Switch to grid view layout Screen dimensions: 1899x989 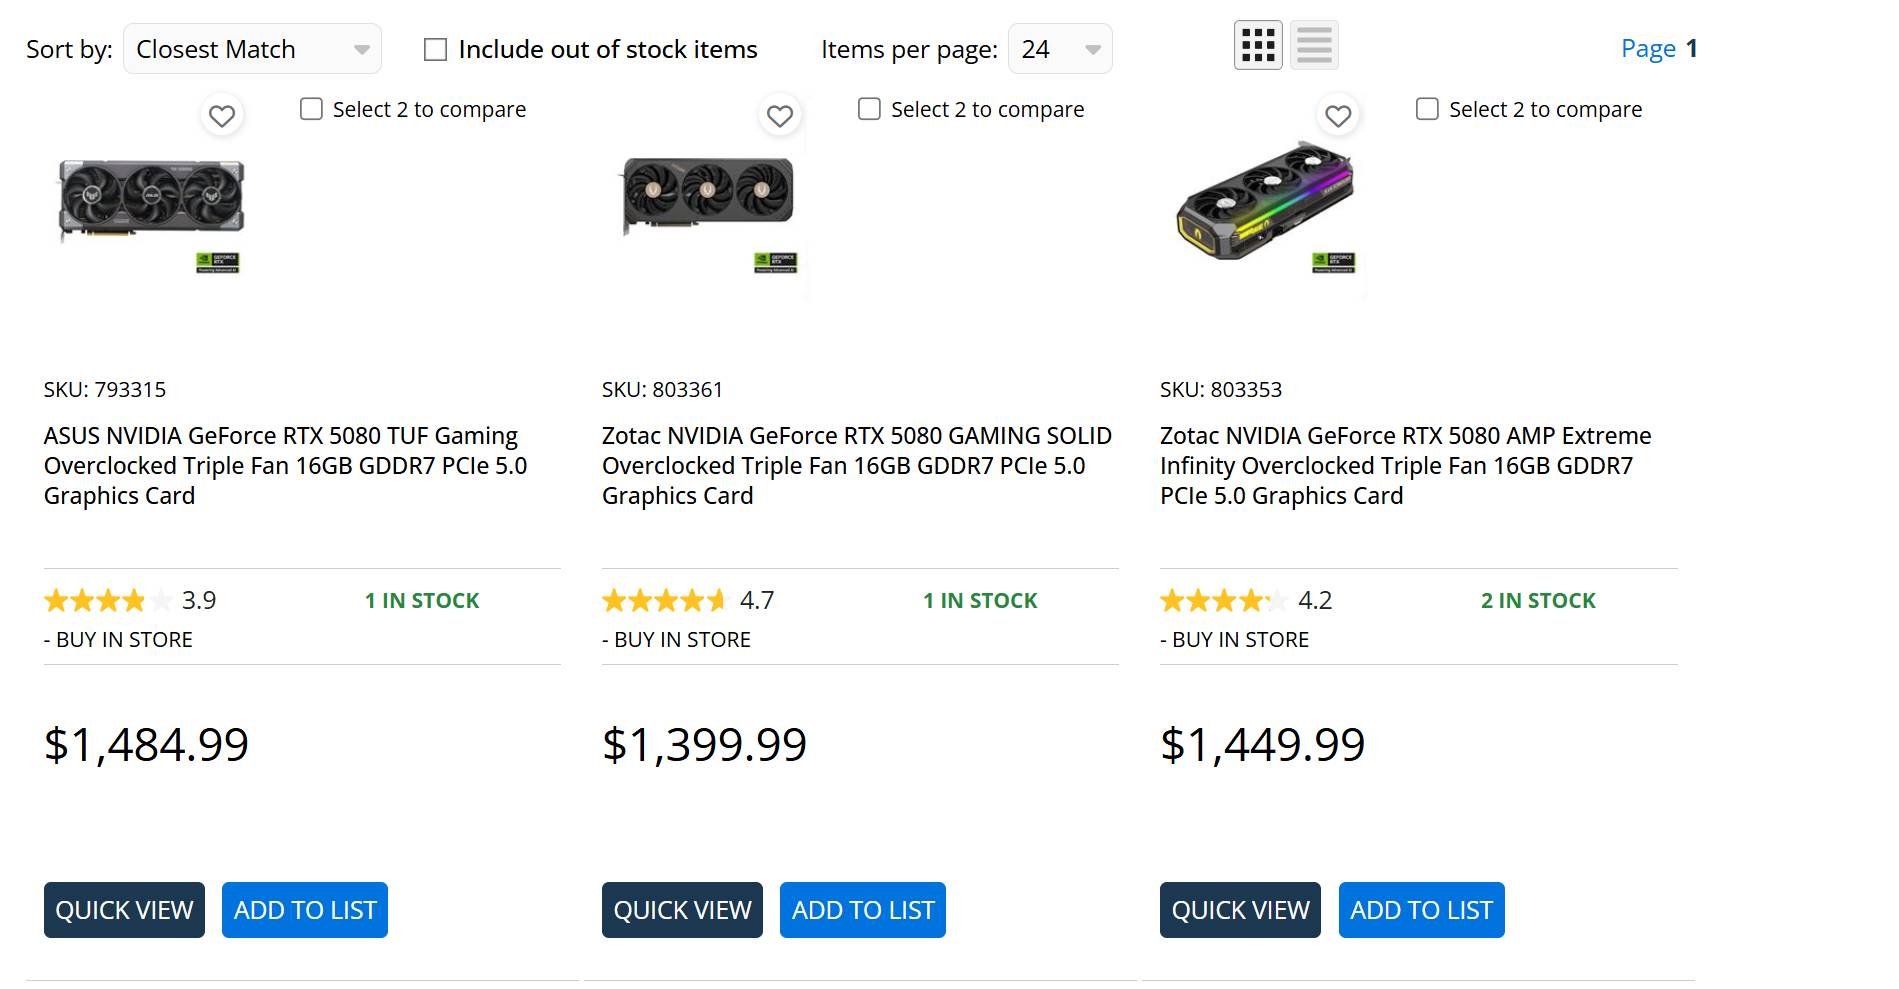pos(1258,46)
